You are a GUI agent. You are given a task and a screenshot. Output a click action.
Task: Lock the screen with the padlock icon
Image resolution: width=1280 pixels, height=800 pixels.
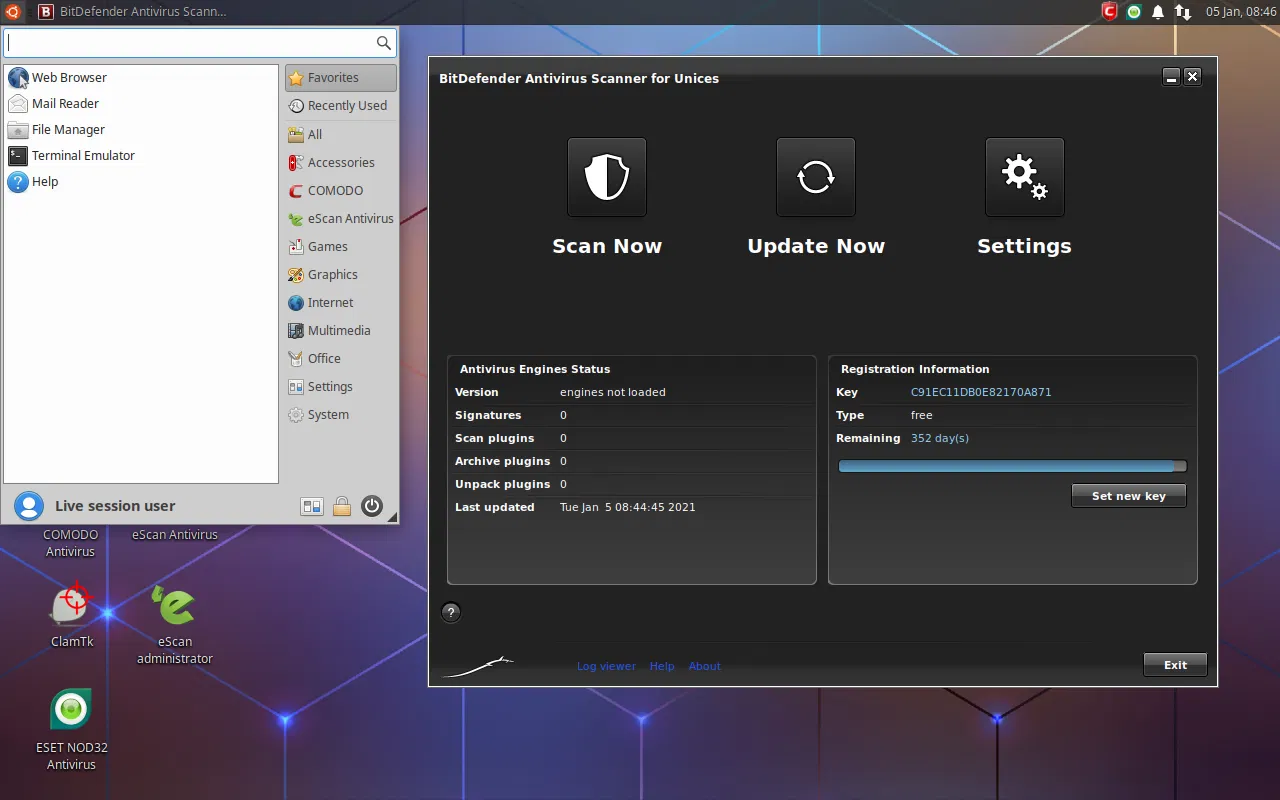click(342, 507)
